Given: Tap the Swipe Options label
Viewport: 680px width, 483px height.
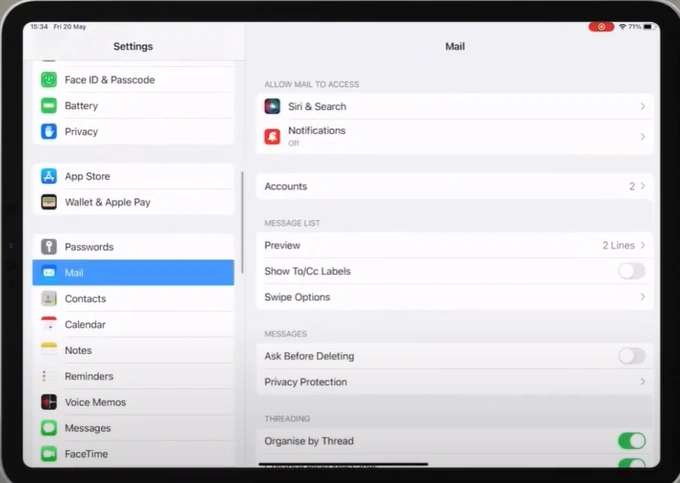Looking at the screenshot, I should tap(298, 297).
